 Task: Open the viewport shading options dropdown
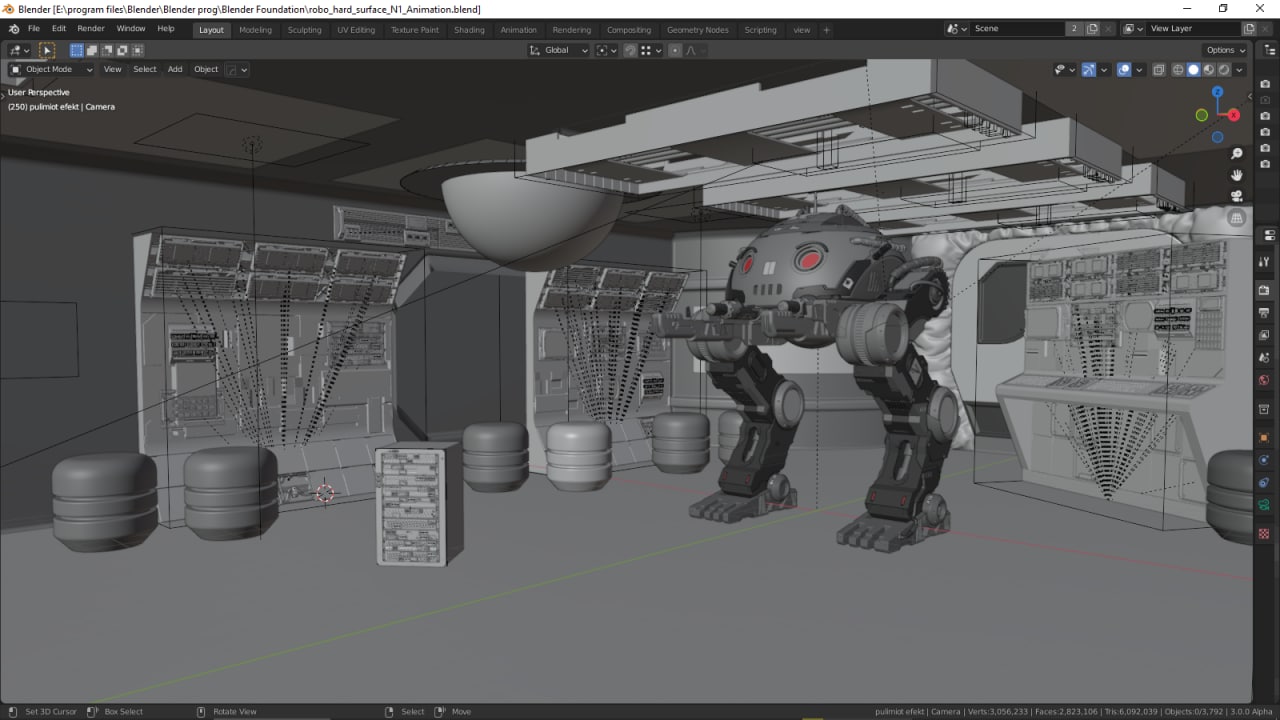pos(1240,70)
